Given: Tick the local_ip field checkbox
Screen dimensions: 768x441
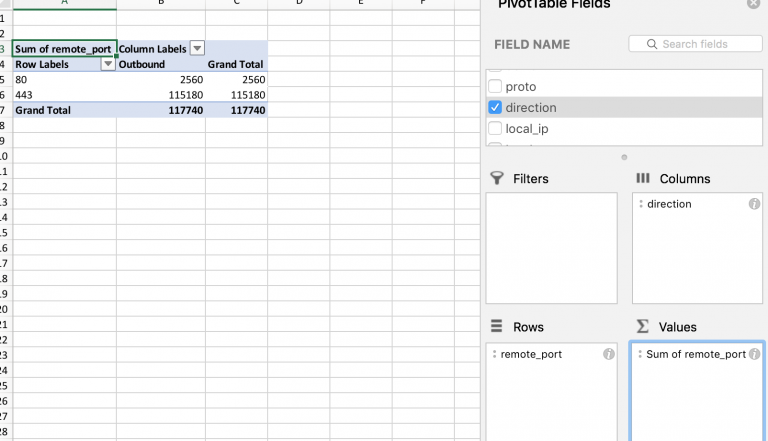Looking at the screenshot, I should click(x=495, y=129).
